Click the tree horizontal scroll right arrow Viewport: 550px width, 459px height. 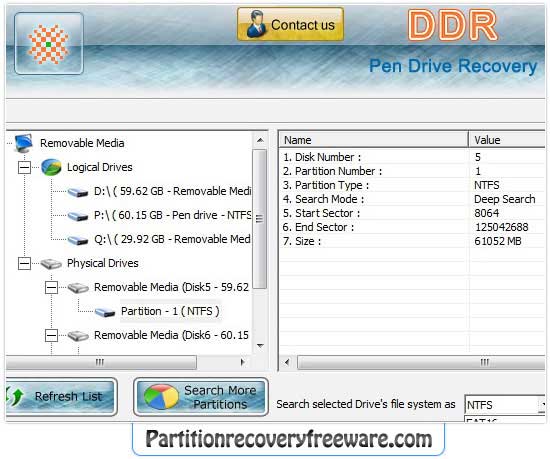(242, 362)
